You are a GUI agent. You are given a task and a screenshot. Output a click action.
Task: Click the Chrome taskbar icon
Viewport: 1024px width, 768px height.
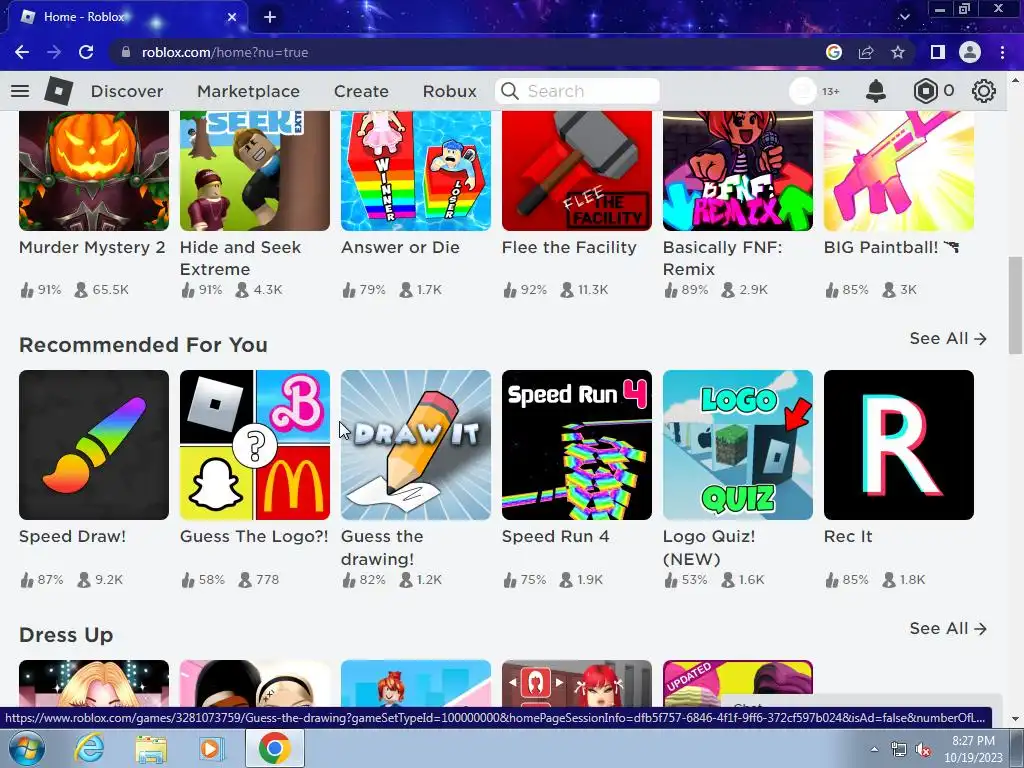point(274,748)
